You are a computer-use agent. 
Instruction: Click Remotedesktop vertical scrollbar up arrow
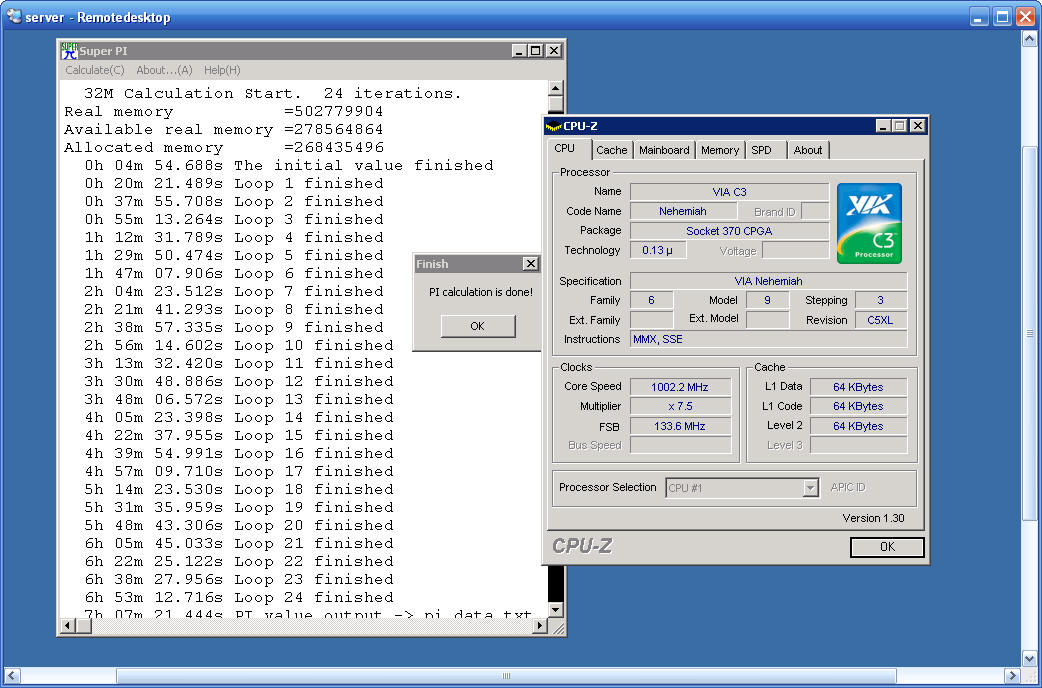pos(1029,39)
